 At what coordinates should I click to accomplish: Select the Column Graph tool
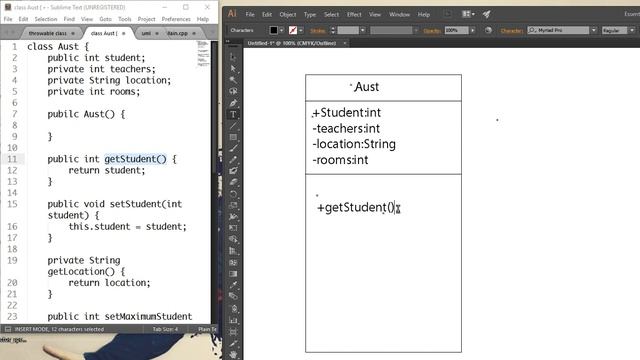click(233, 320)
